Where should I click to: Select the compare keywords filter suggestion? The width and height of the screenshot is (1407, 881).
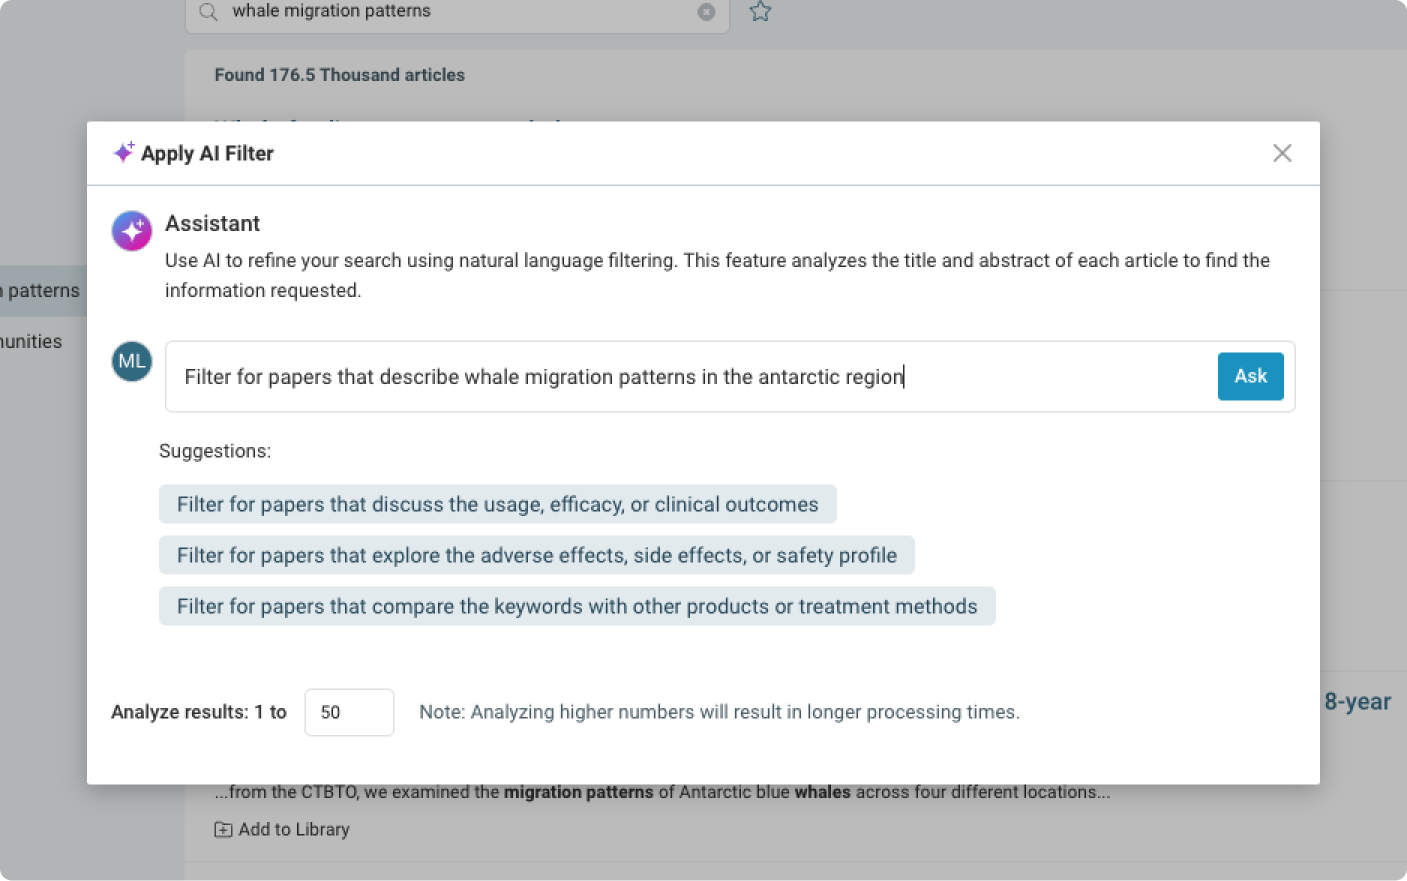tap(576, 607)
